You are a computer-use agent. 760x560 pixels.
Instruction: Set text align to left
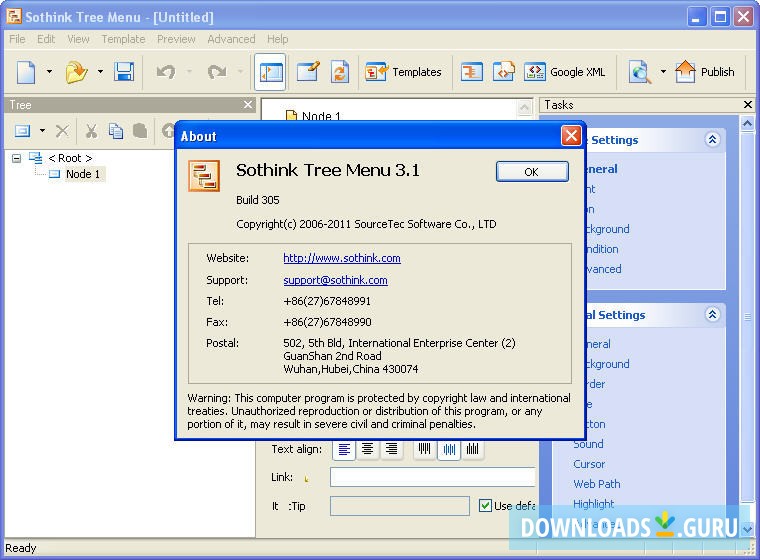344,449
